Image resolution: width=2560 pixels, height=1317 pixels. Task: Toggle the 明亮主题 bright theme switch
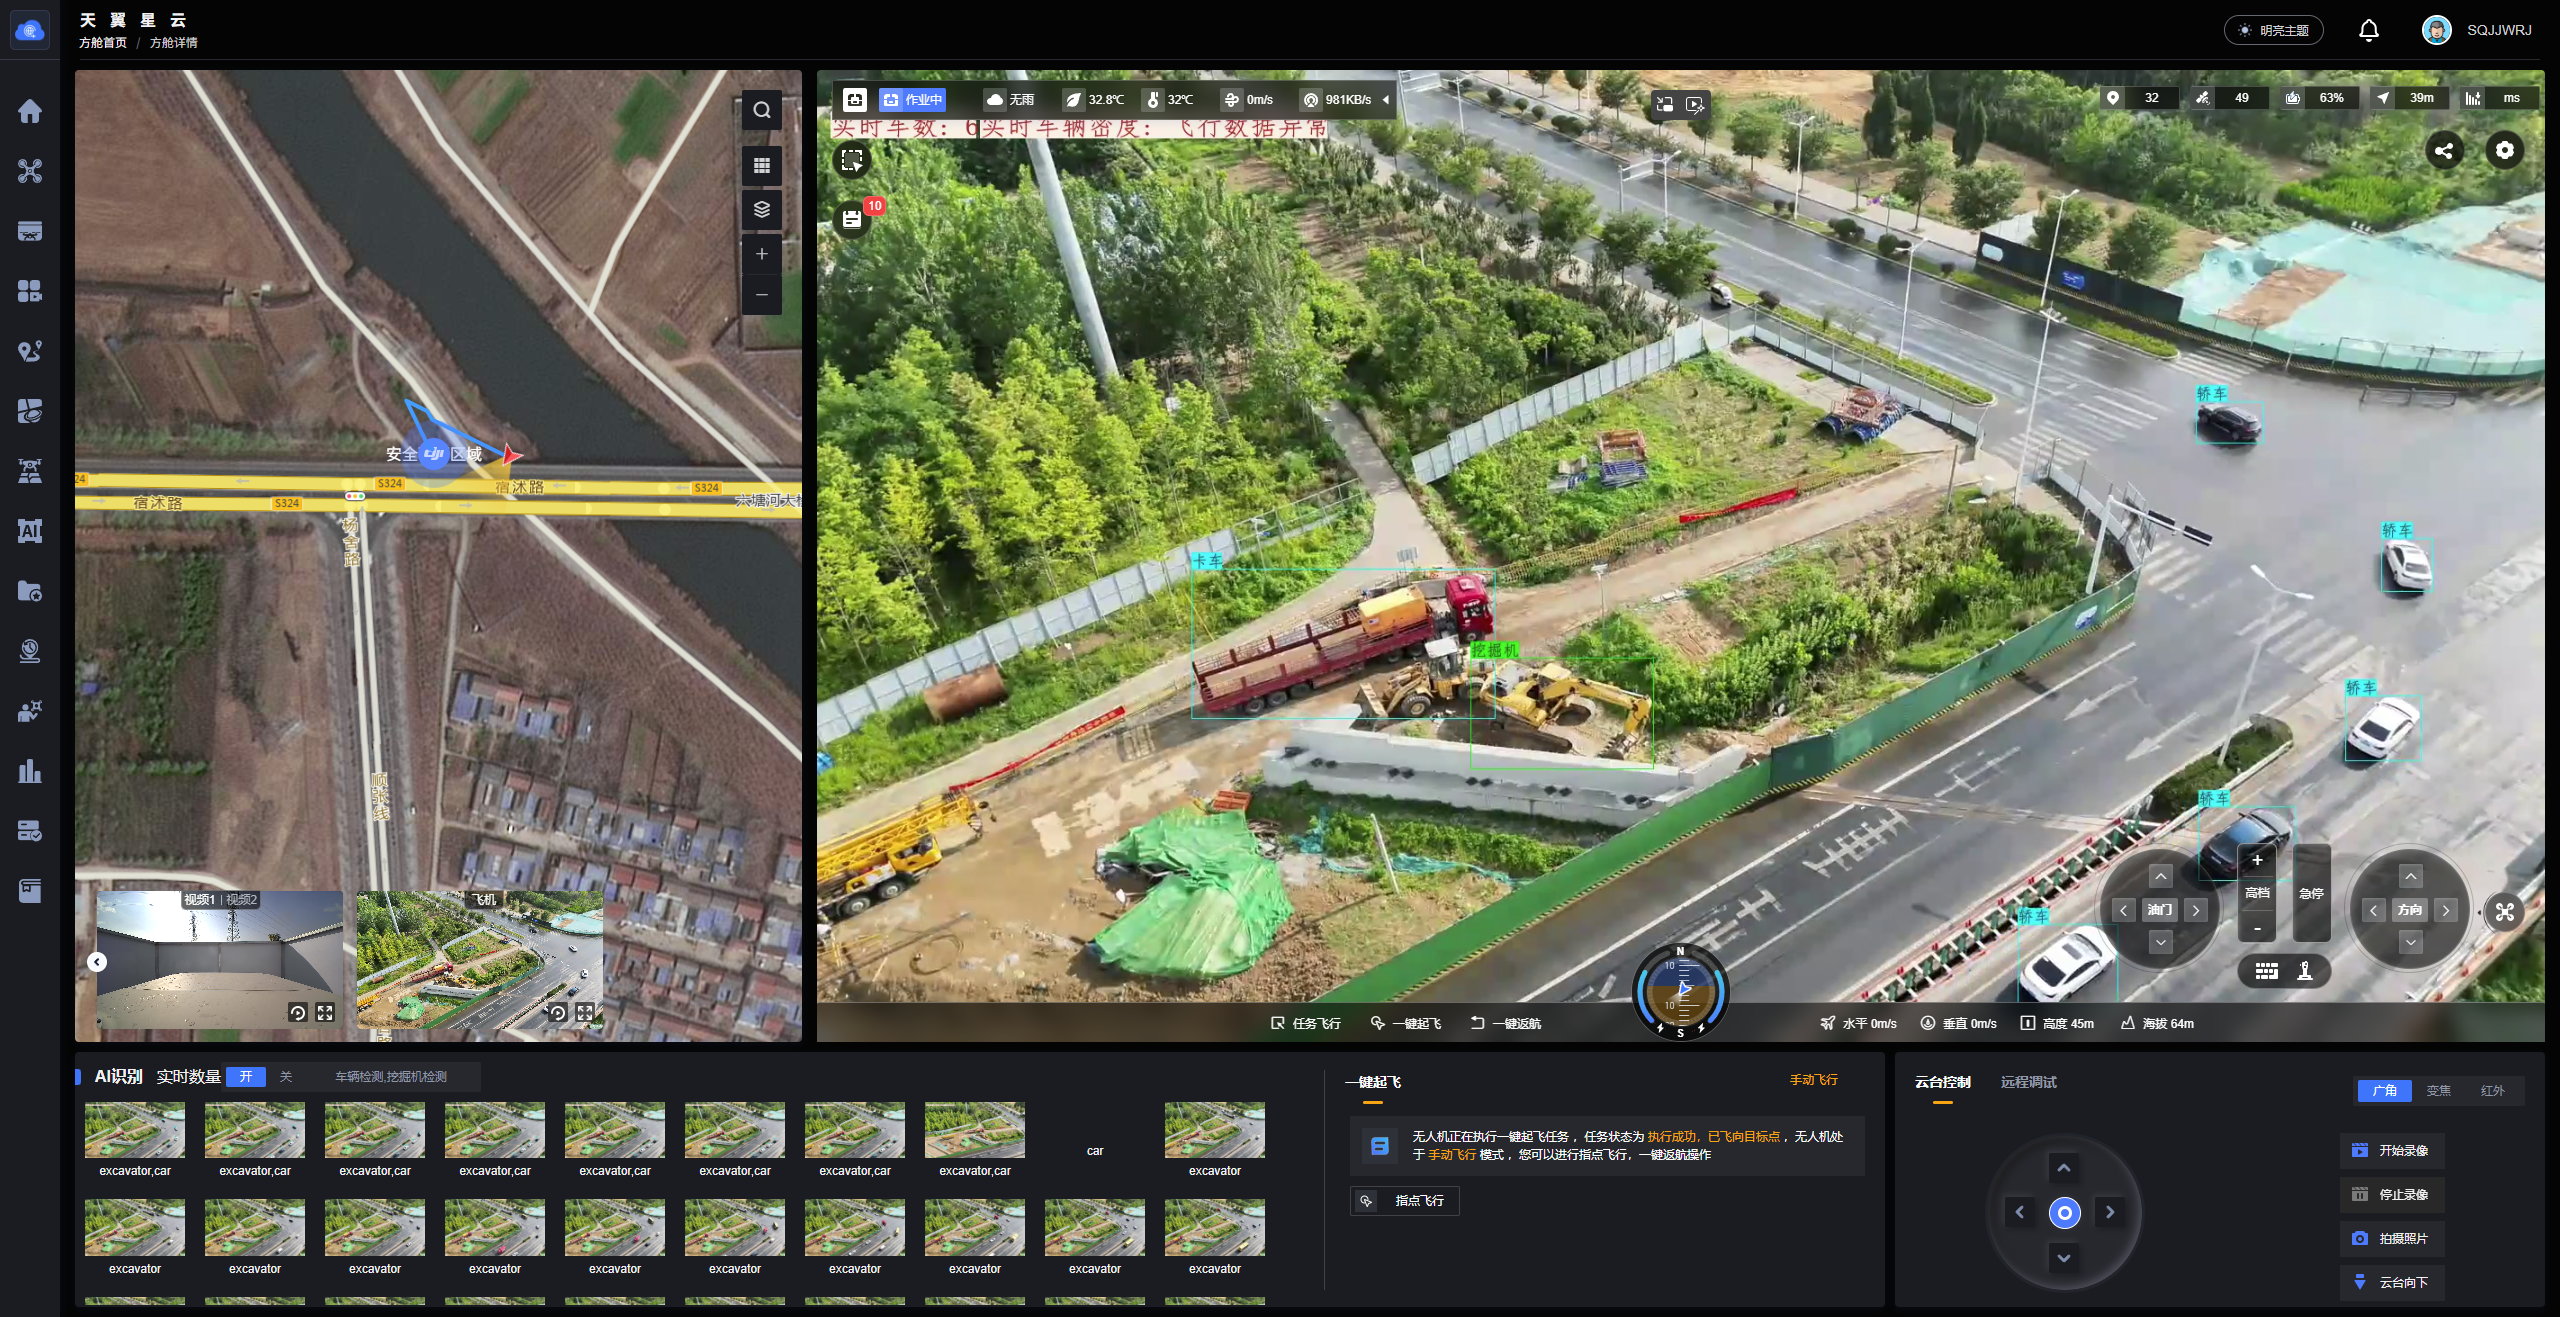tap(2273, 31)
